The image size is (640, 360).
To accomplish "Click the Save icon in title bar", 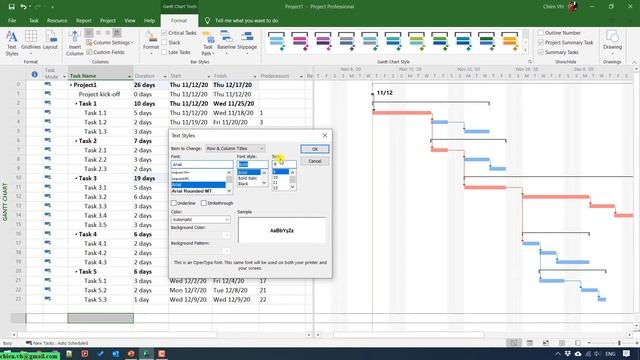I will point(11,7).
